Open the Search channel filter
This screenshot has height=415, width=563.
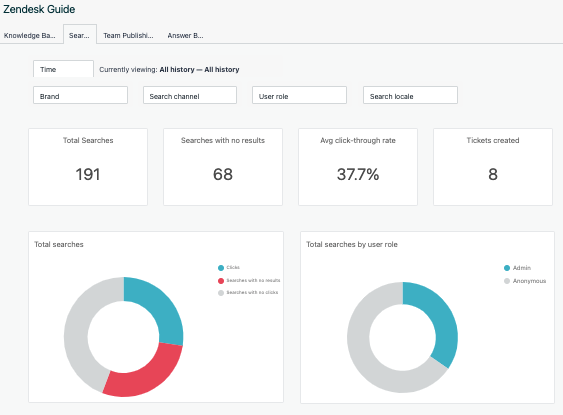190,95
